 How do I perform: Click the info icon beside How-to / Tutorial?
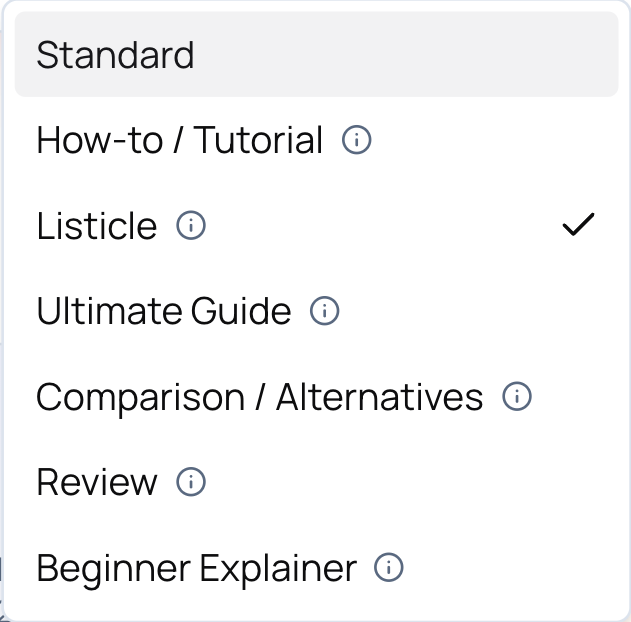point(357,141)
